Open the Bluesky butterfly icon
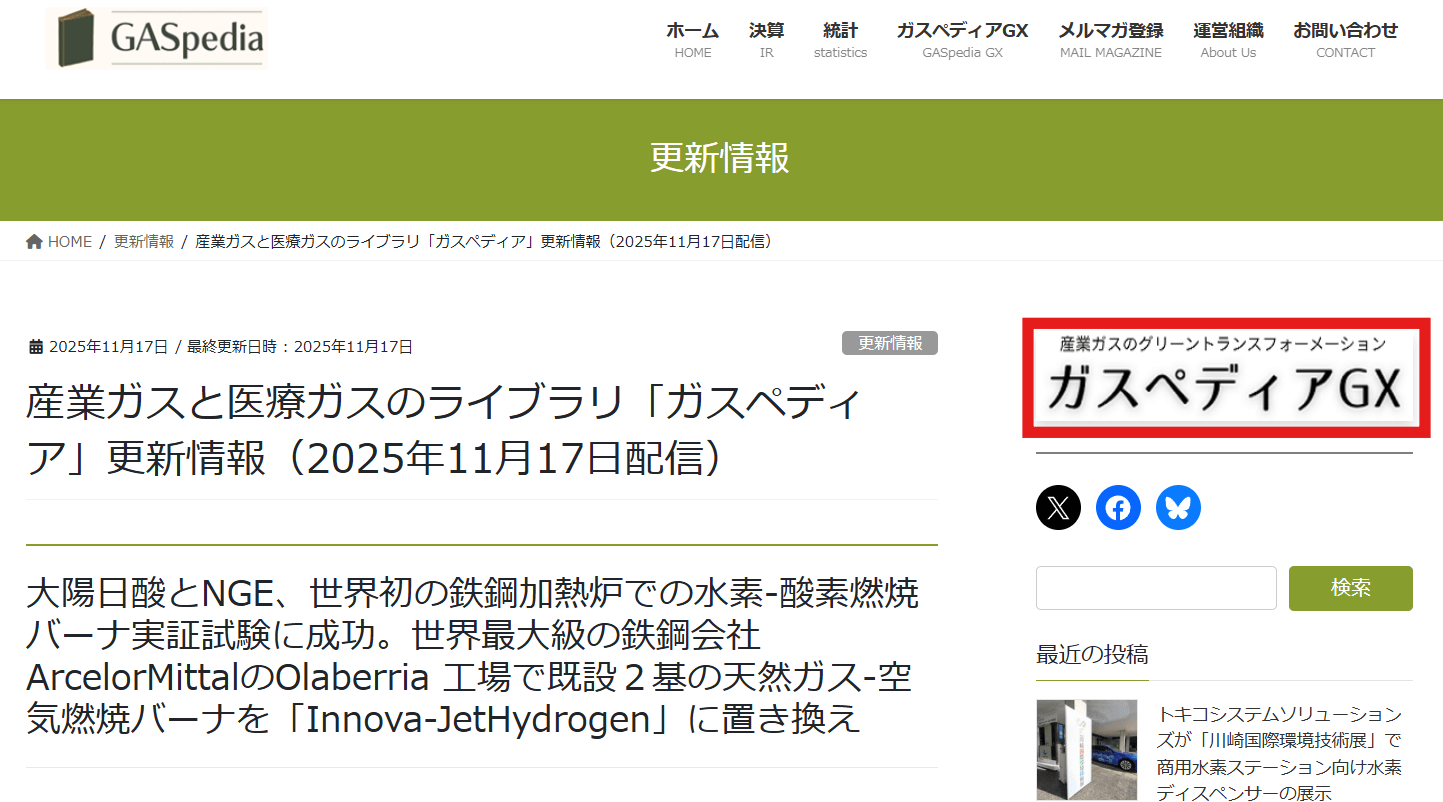 pyautogui.click(x=1178, y=508)
